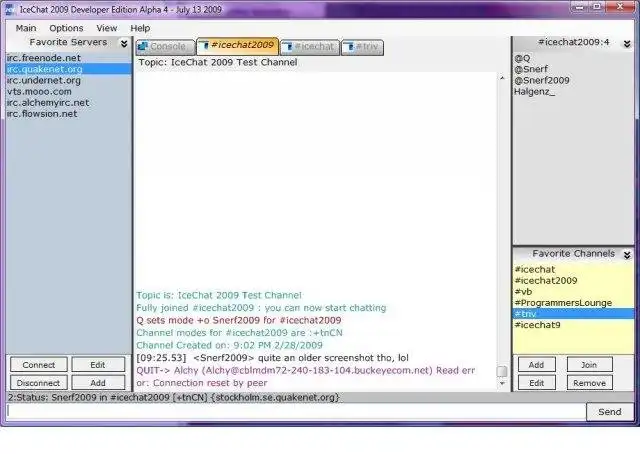Select user @Snerf2009 in nick list
Screen dimensions: 640x454
(573, 80)
